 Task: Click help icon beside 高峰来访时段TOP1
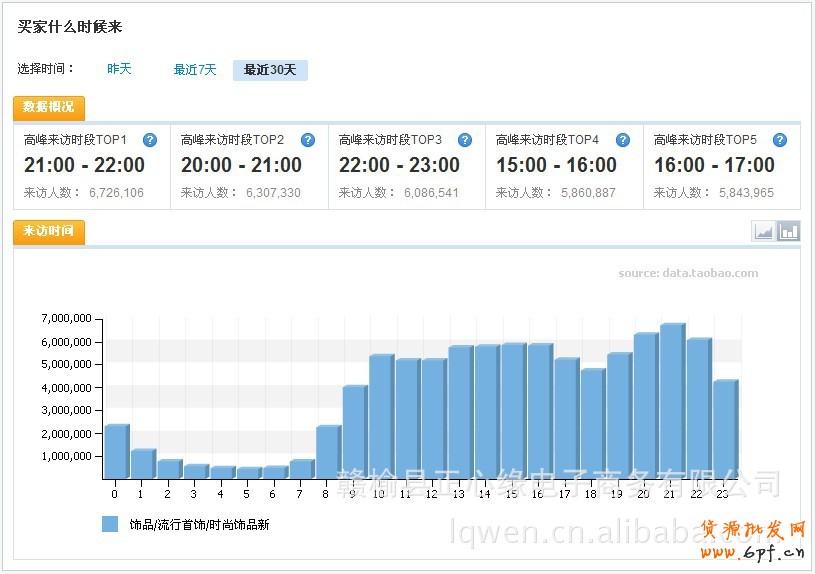pos(150,140)
